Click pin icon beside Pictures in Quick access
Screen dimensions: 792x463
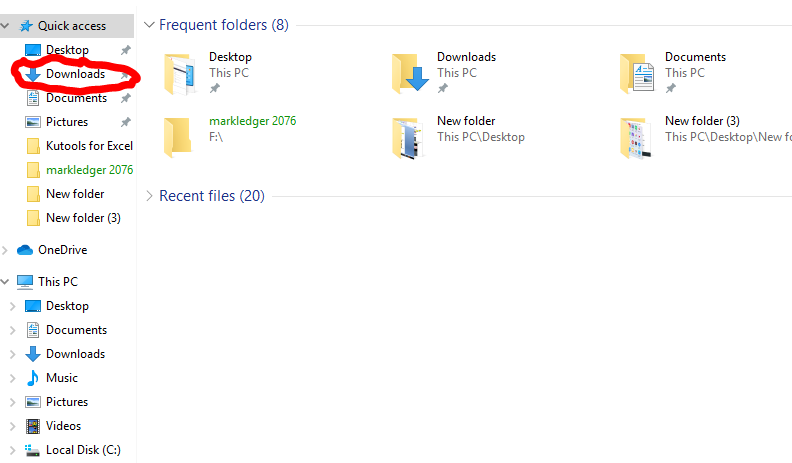click(125, 122)
